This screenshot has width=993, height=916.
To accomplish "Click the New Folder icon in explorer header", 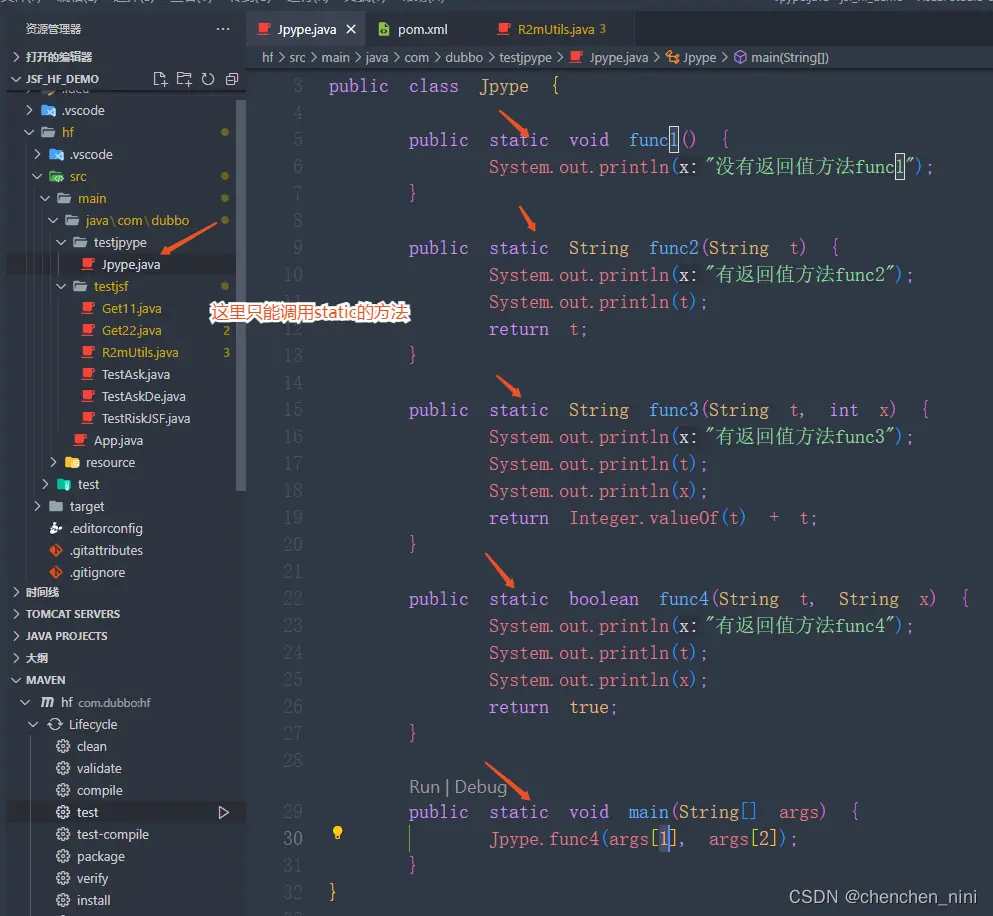I will (x=184, y=79).
